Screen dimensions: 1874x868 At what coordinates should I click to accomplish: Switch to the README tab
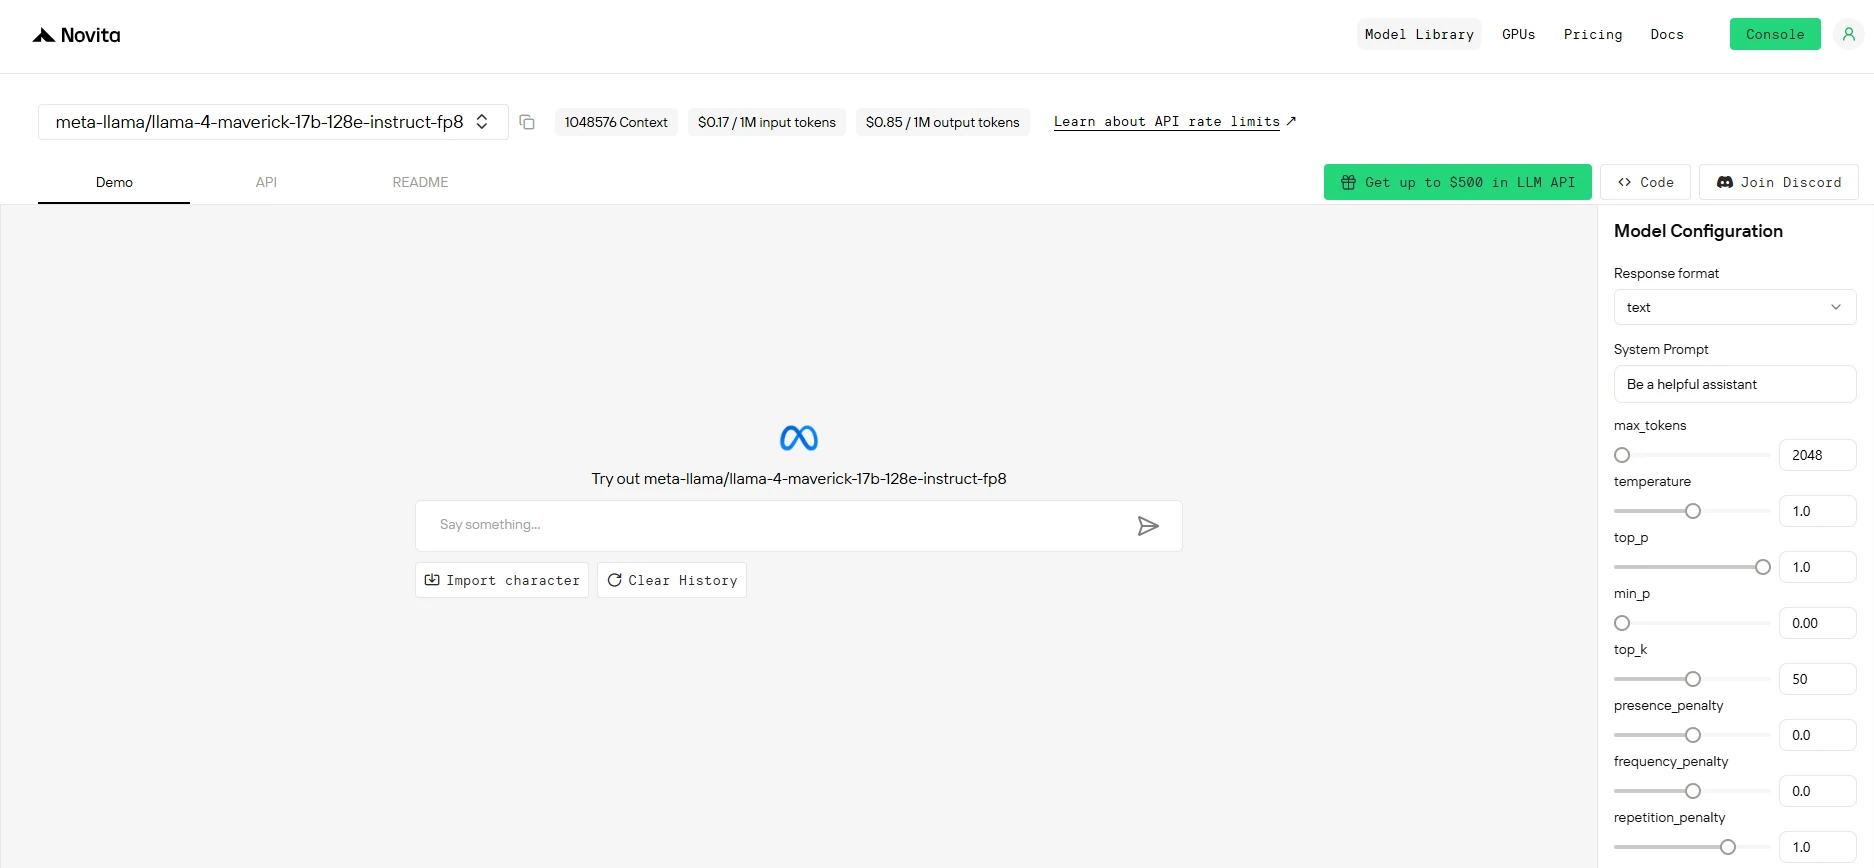click(420, 182)
